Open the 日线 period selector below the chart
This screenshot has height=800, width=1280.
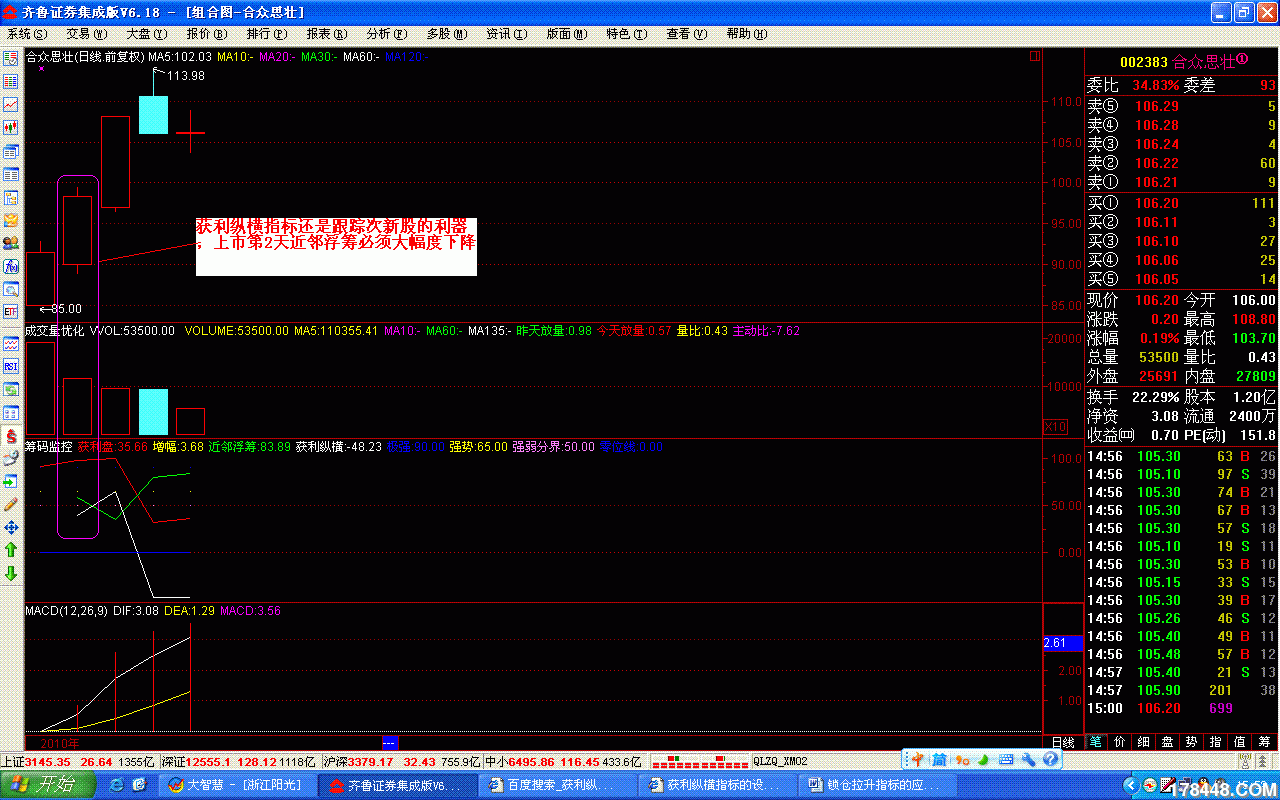coord(1063,742)
